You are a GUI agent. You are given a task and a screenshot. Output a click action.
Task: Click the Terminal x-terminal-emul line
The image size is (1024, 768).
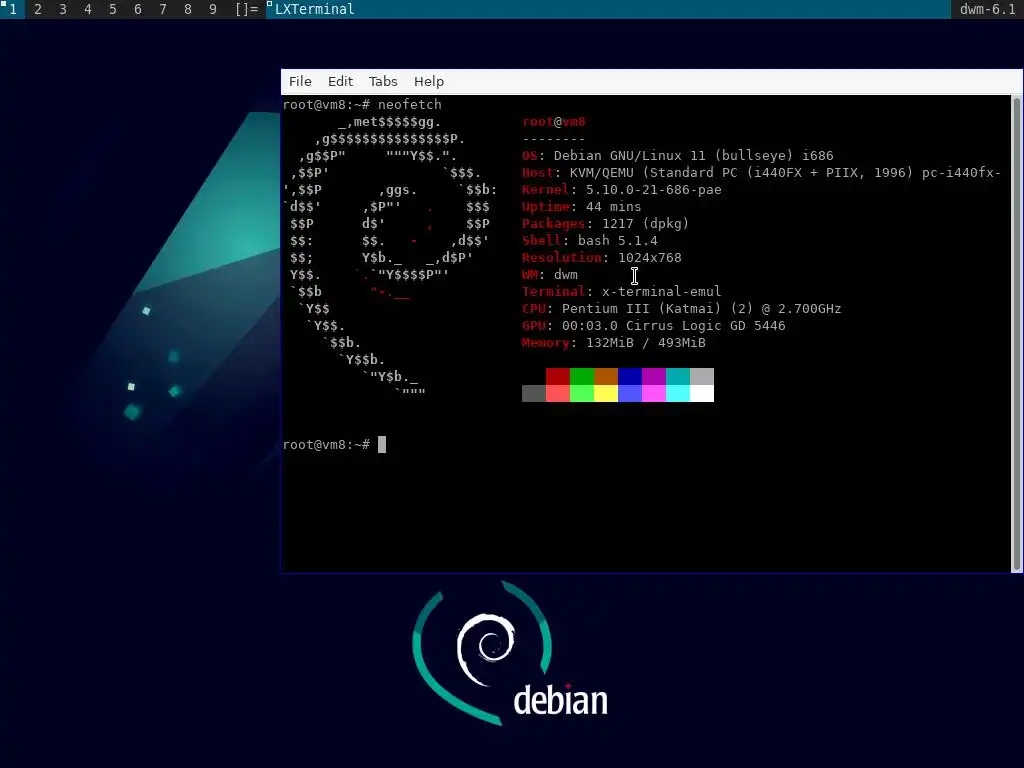tap(622, 291)
